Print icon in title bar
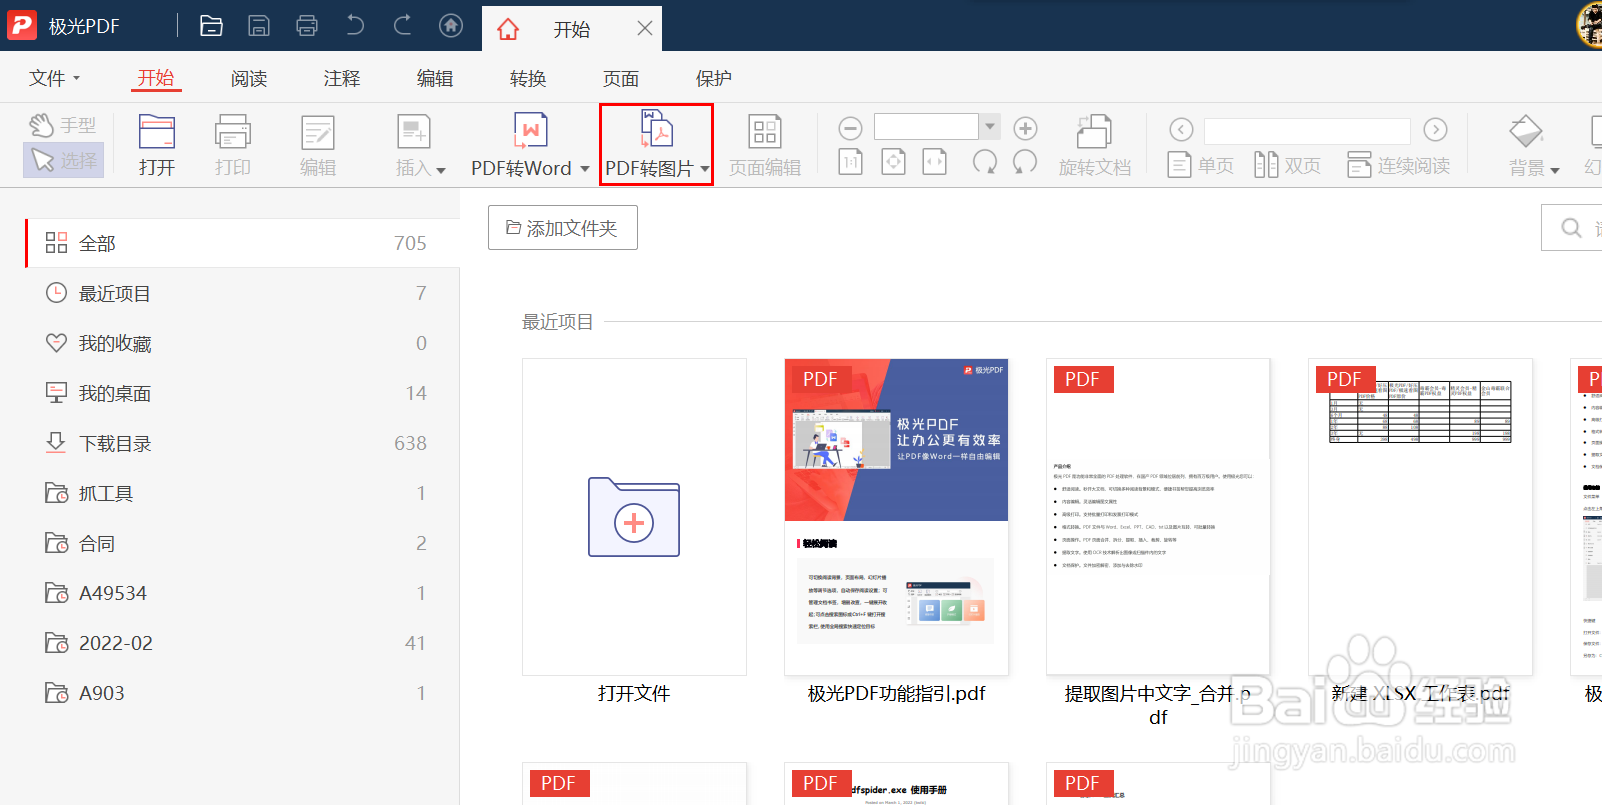The width and height of the screenshot is (1602, 805). click(307, 26)
